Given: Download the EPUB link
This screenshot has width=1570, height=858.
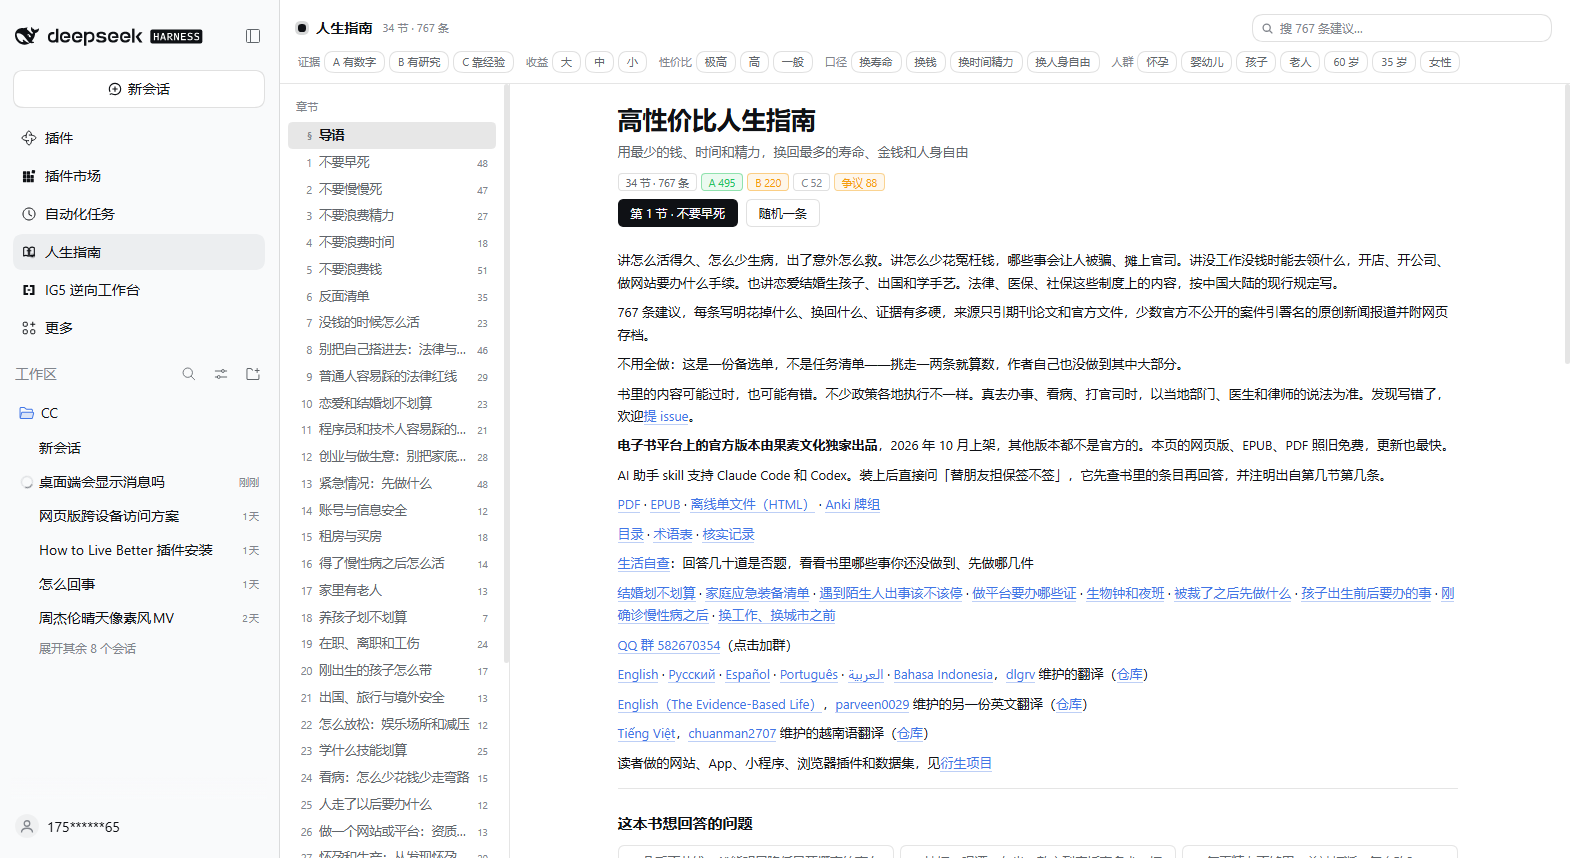Looking at the screenshot, I should coord(665,505).
